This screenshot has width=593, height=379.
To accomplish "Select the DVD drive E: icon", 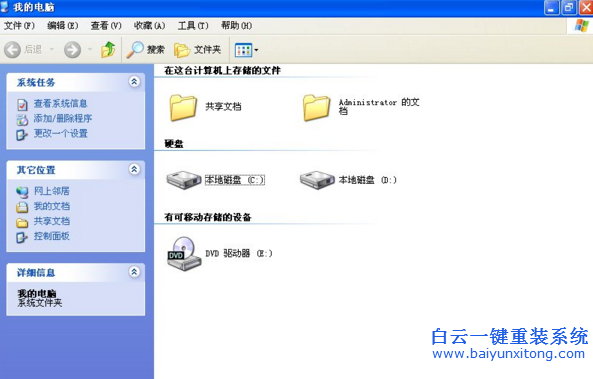I will click(184, 254).
